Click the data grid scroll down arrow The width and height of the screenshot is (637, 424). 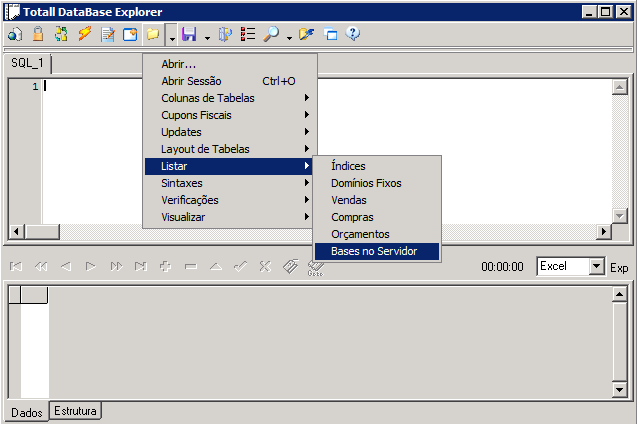[x=620, y=390]
